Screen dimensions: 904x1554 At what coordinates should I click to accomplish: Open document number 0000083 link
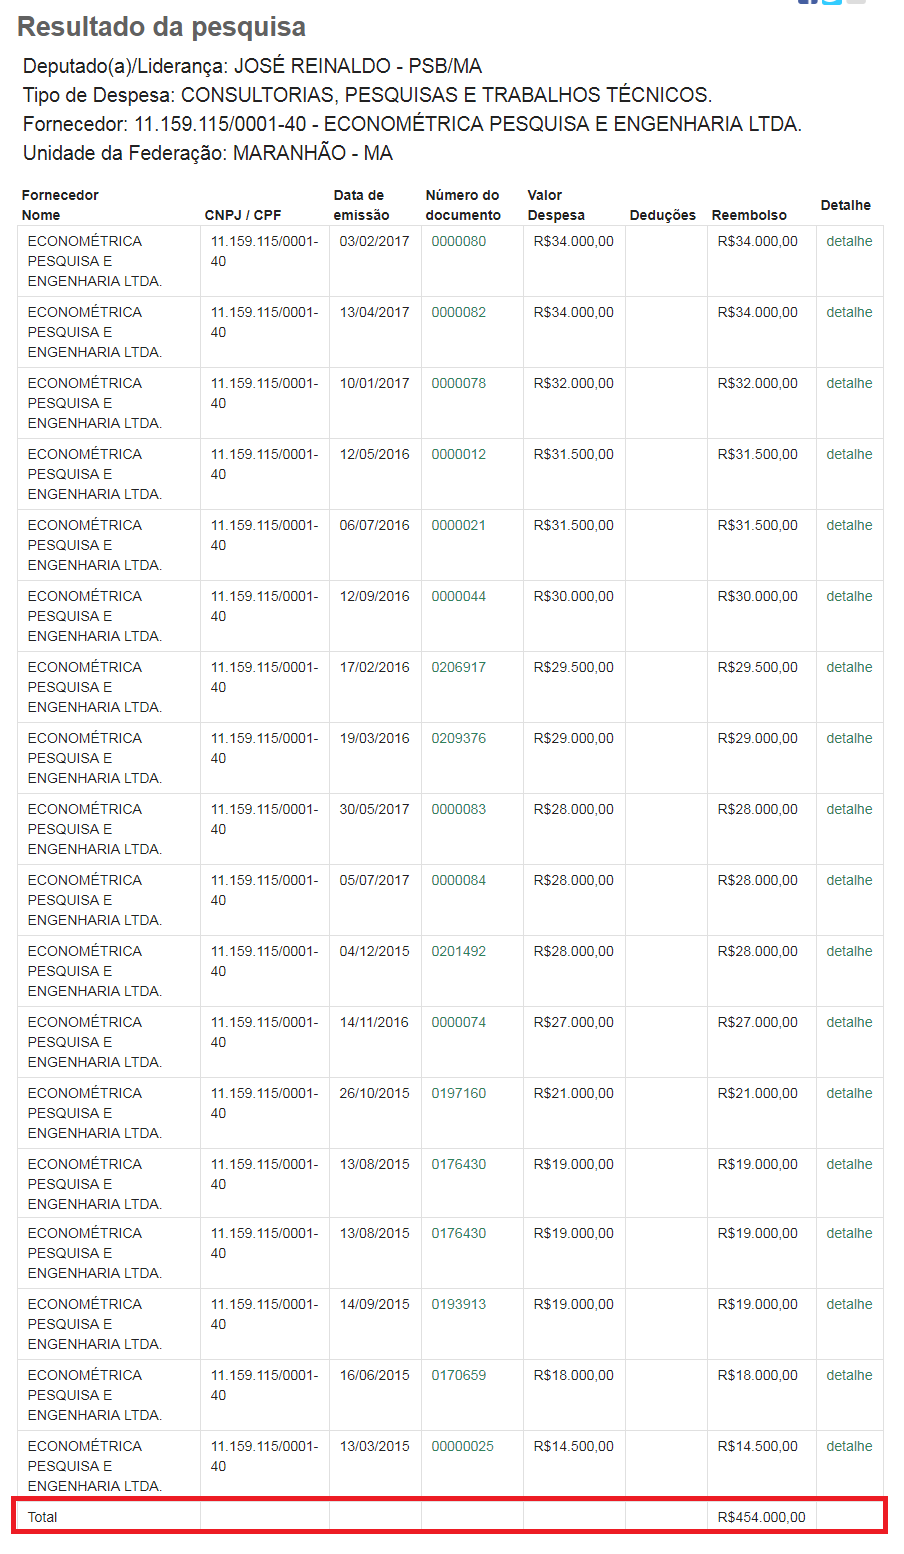click(x=459, y=809)
